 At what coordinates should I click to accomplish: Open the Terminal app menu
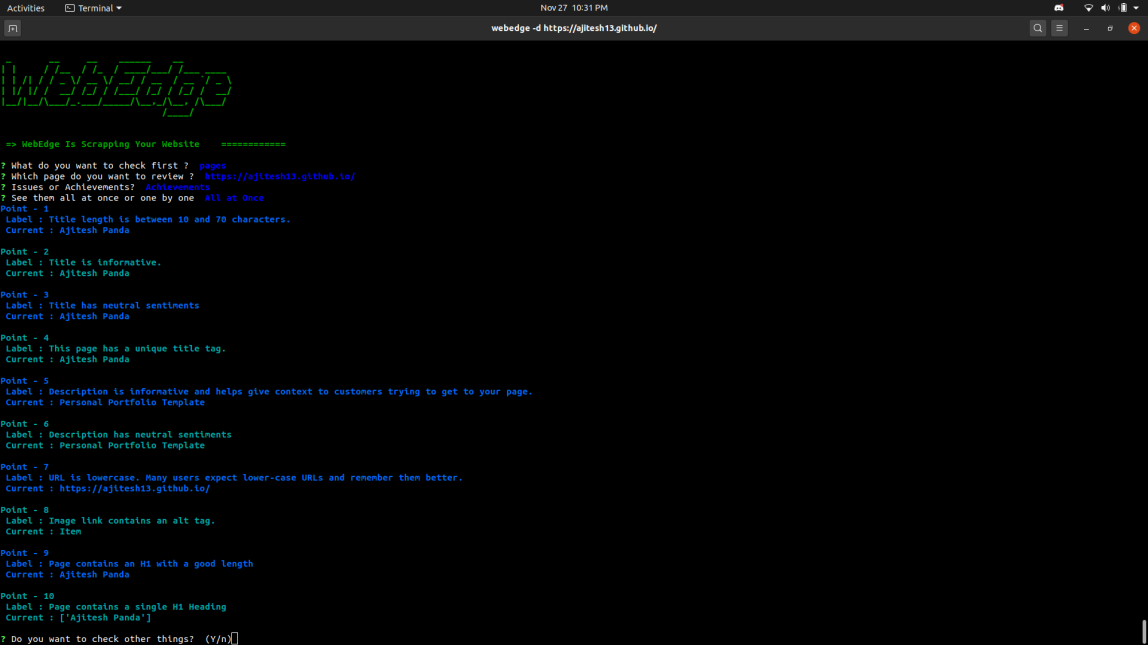[94, 8]
